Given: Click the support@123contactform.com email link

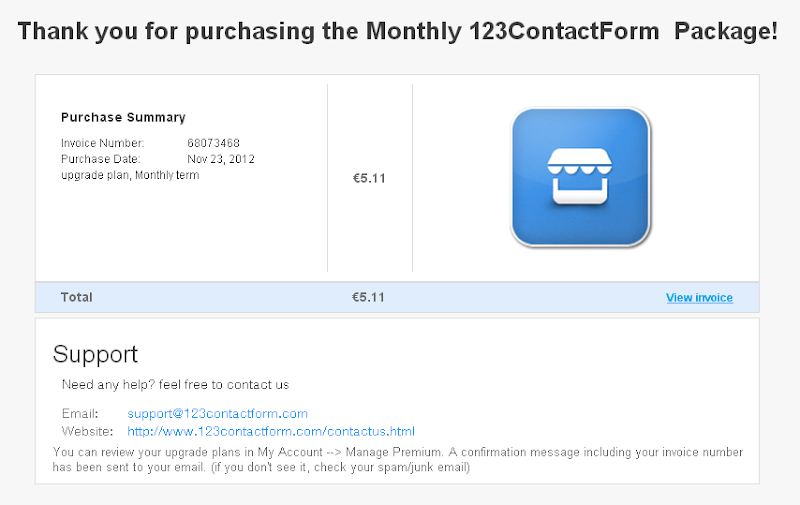Looking at the screenshot, I should click(217, 413).
